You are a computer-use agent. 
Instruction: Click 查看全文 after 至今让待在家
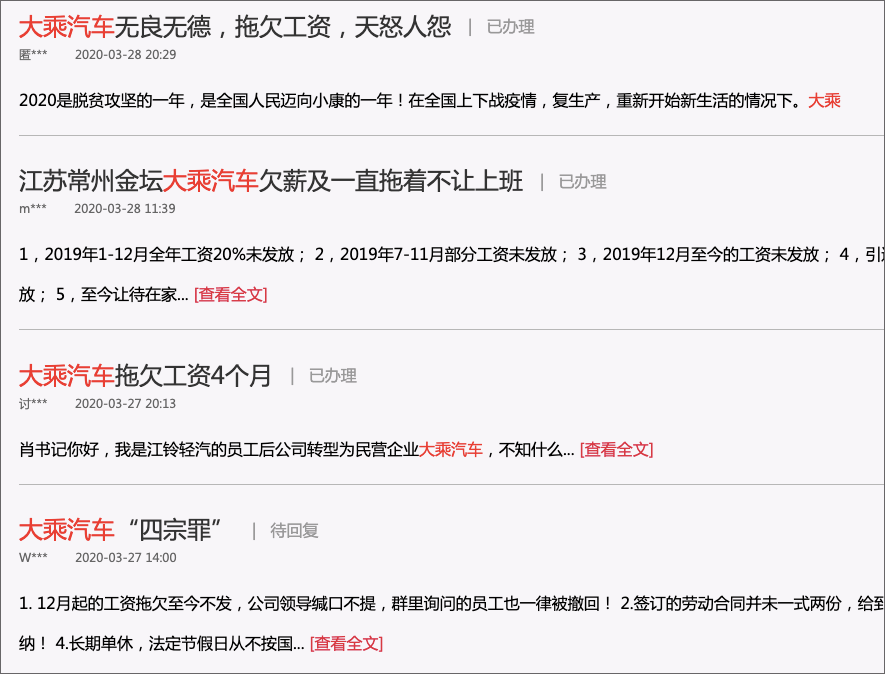click(x=231, y=294)
